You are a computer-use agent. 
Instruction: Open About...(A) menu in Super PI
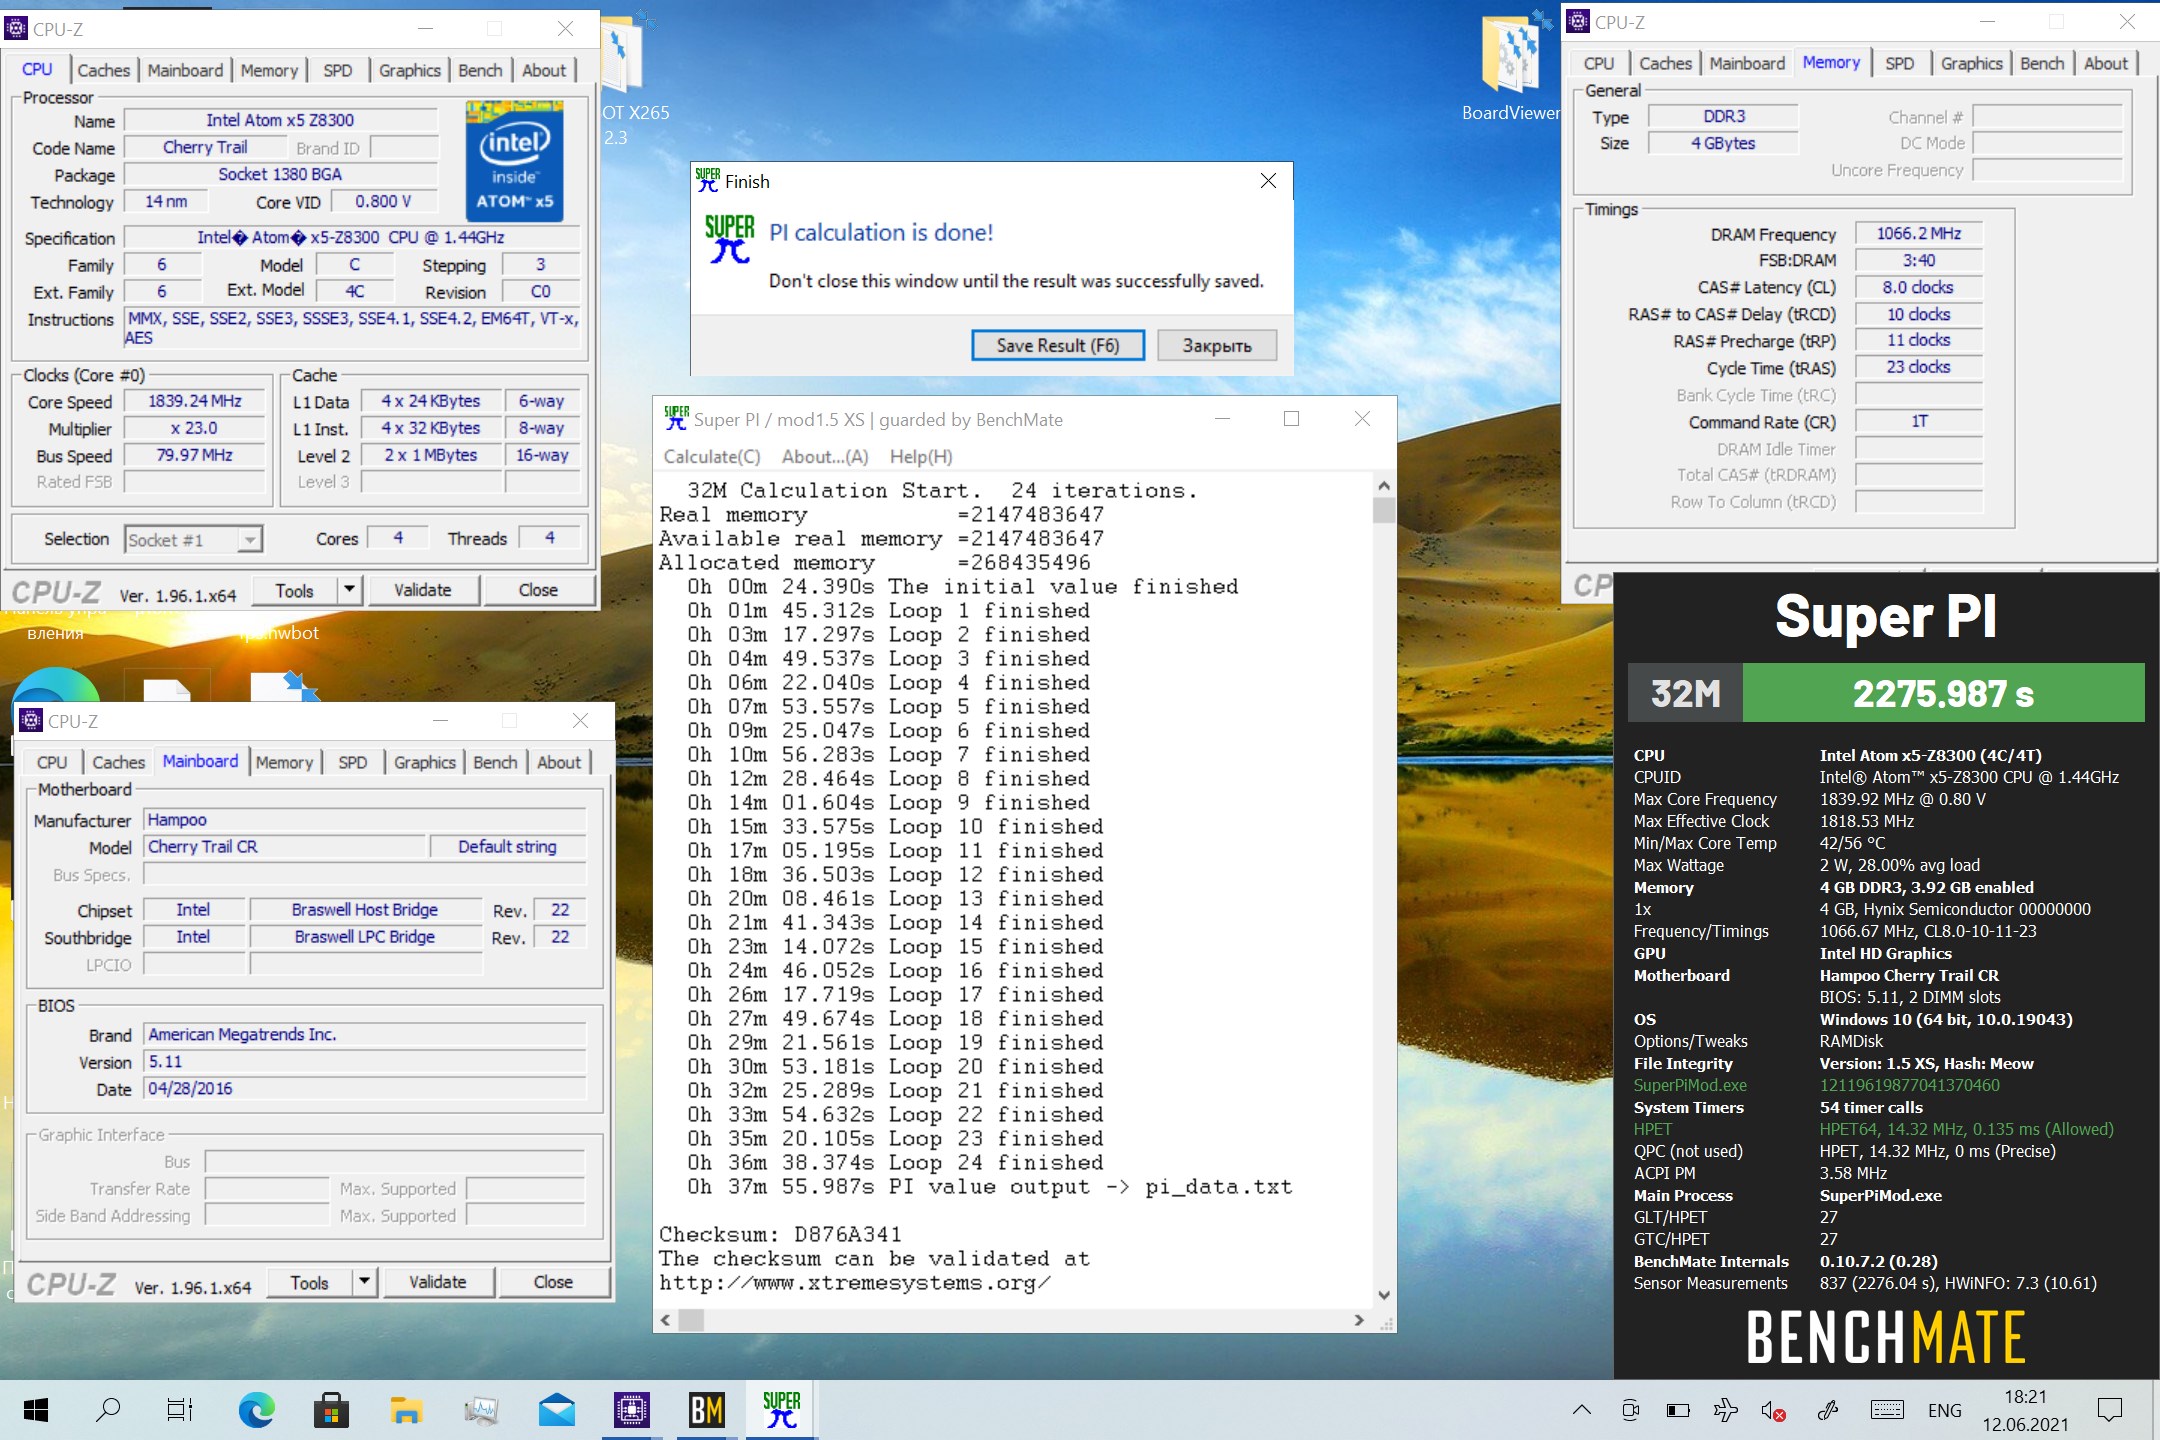point(825,456)
